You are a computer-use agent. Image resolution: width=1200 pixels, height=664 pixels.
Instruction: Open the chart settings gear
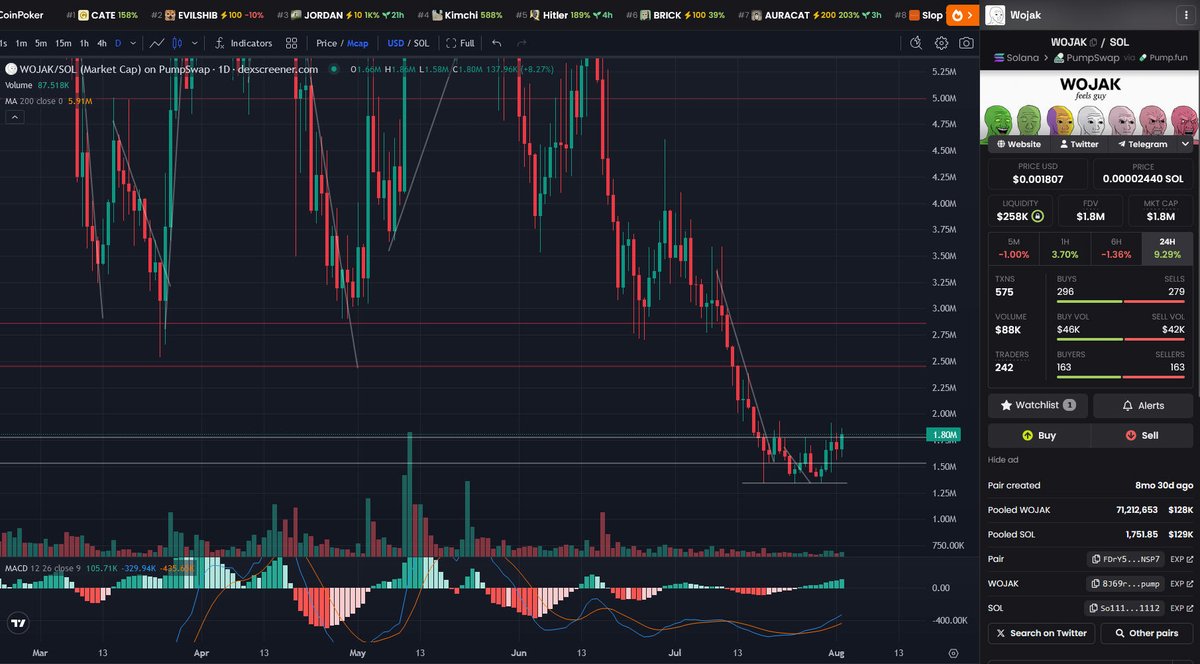pyautogui.click(x=941, y=43)
